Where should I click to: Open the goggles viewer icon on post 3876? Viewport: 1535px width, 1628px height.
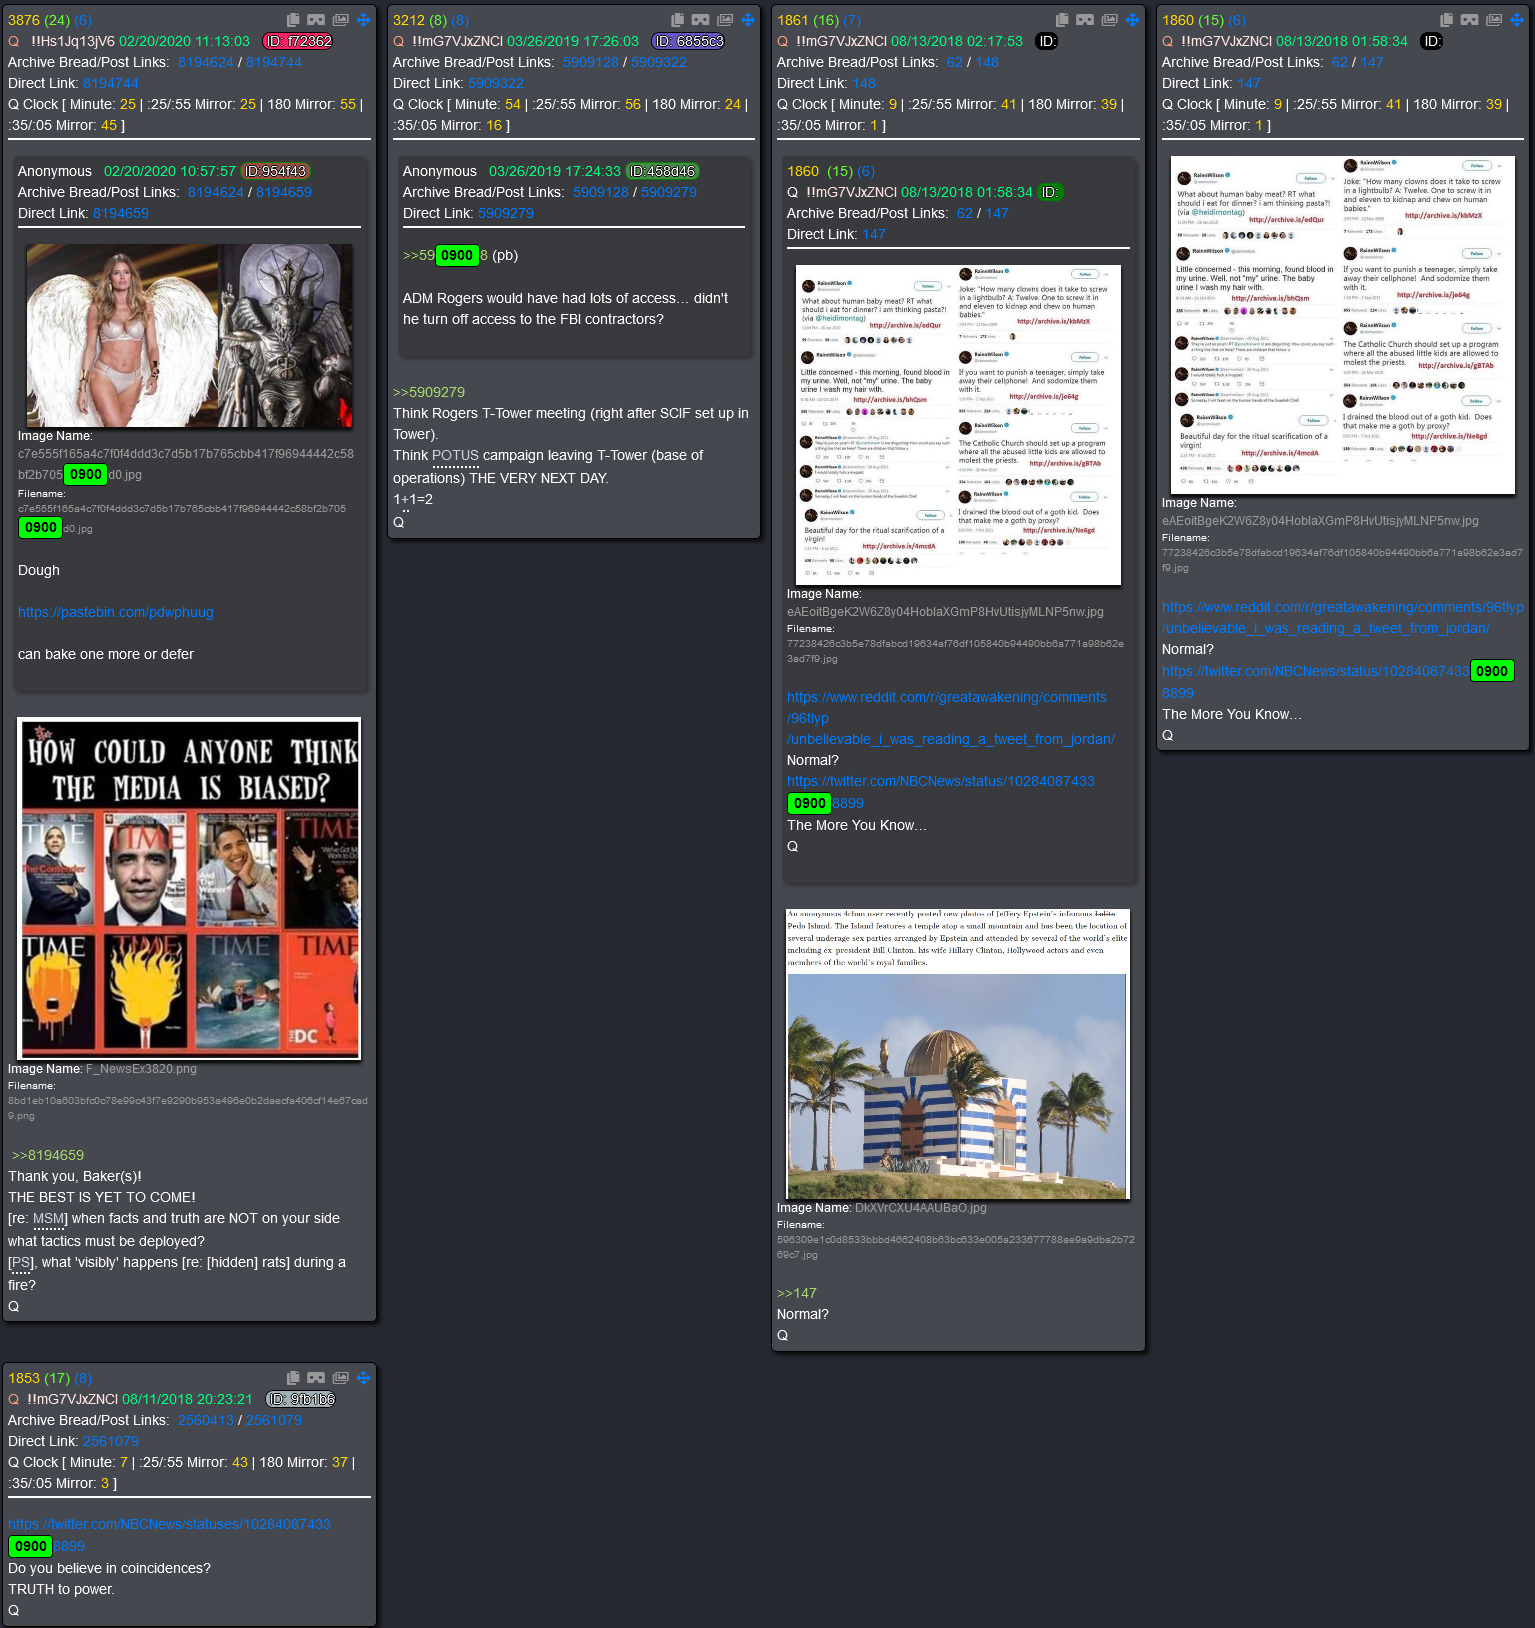click(316, 20)
